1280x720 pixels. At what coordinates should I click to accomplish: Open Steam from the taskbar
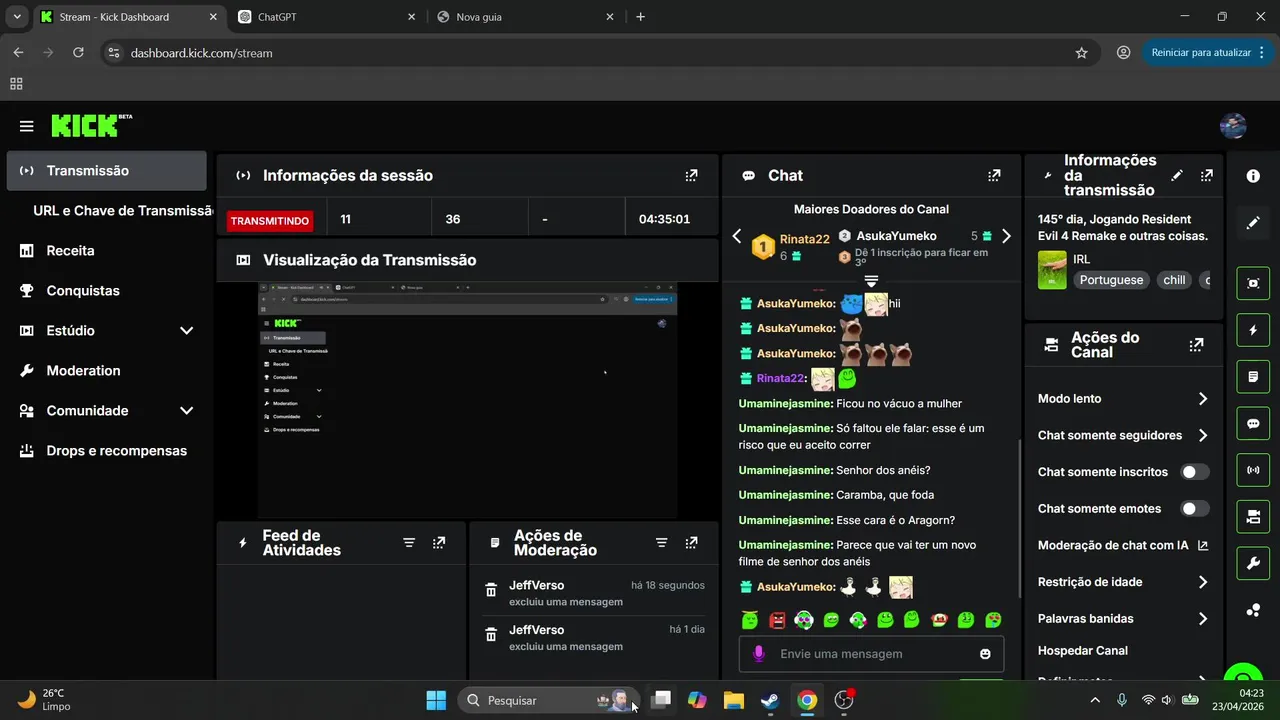[x=770, y=700]
